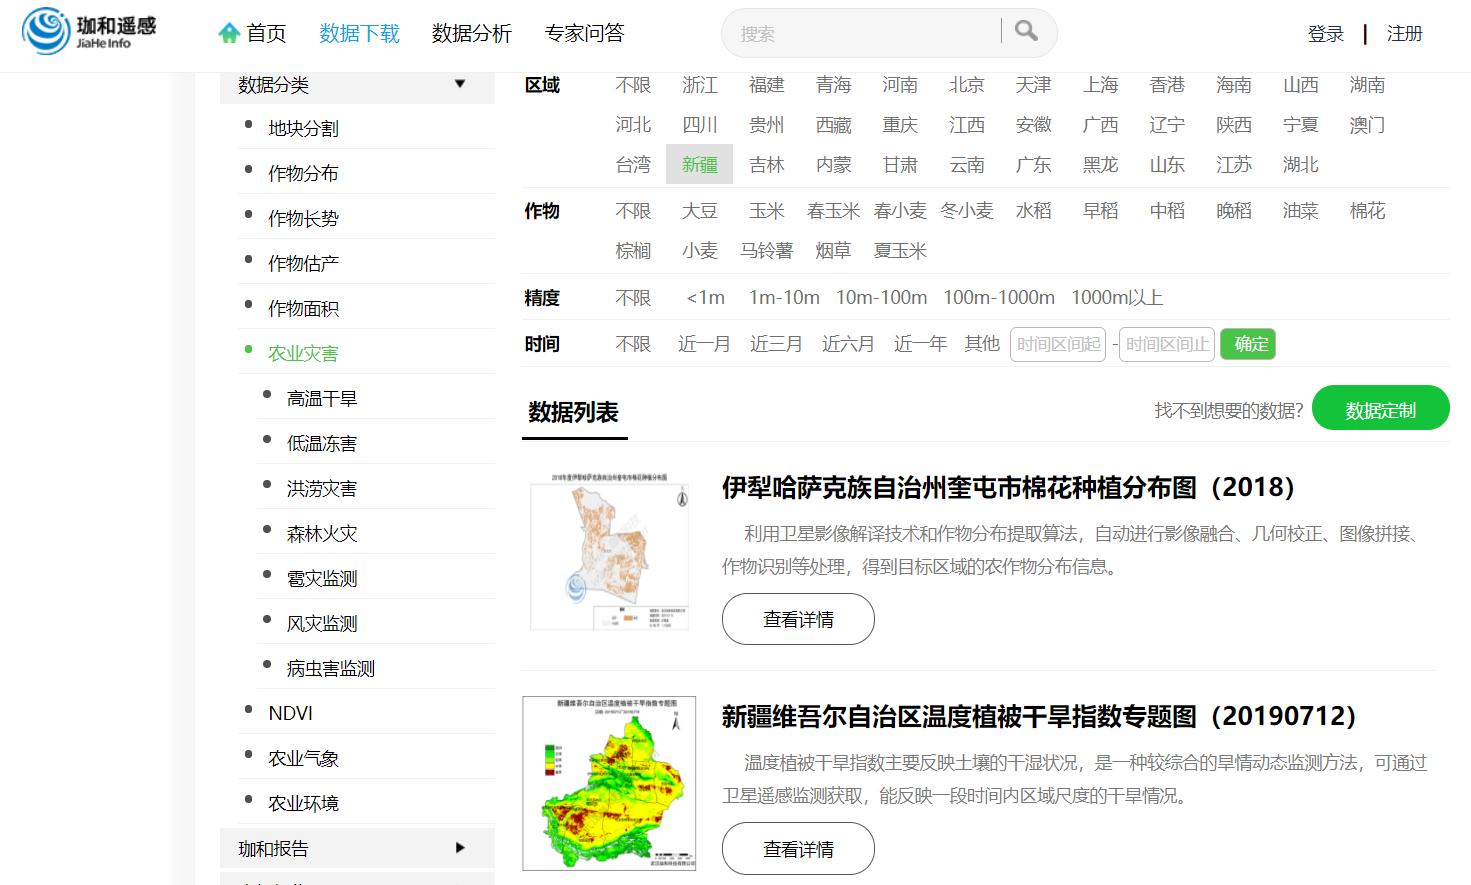Open the 专家问答 menu item
Image resolution: width=1471 pixels, height=885 pixels.
pyautogui.click(x=584, y=34)
